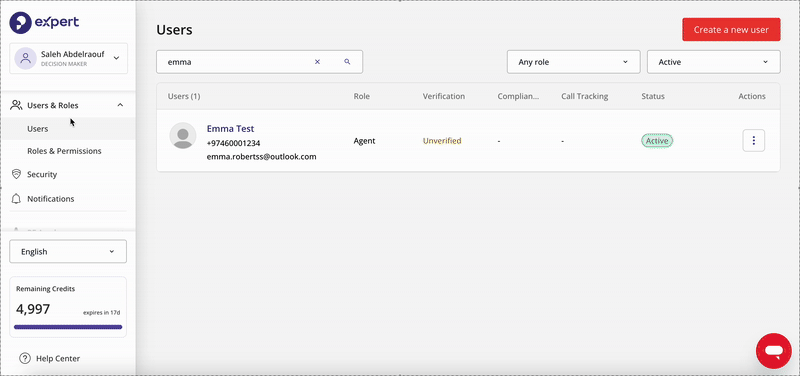
Task: Click the Role column header
Action: tap(362, 96)
